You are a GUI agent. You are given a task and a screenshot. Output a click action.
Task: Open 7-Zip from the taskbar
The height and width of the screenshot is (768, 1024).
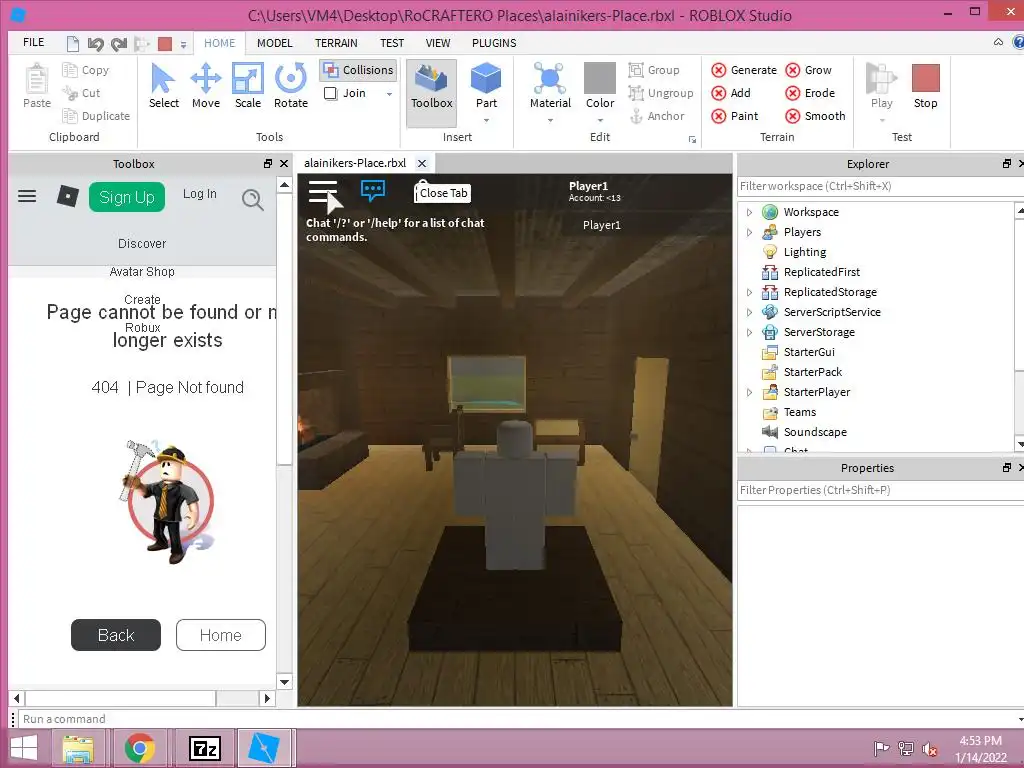[205, 748]
